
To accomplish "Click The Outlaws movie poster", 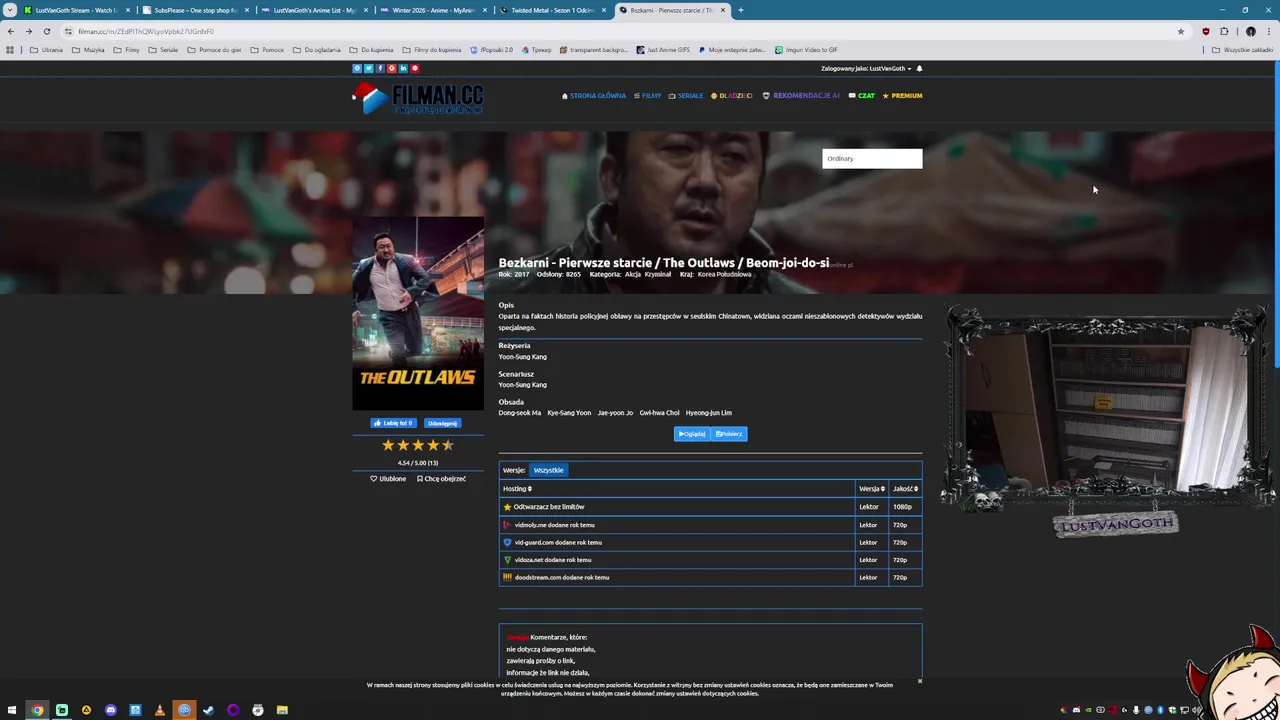I will [418, 313].
